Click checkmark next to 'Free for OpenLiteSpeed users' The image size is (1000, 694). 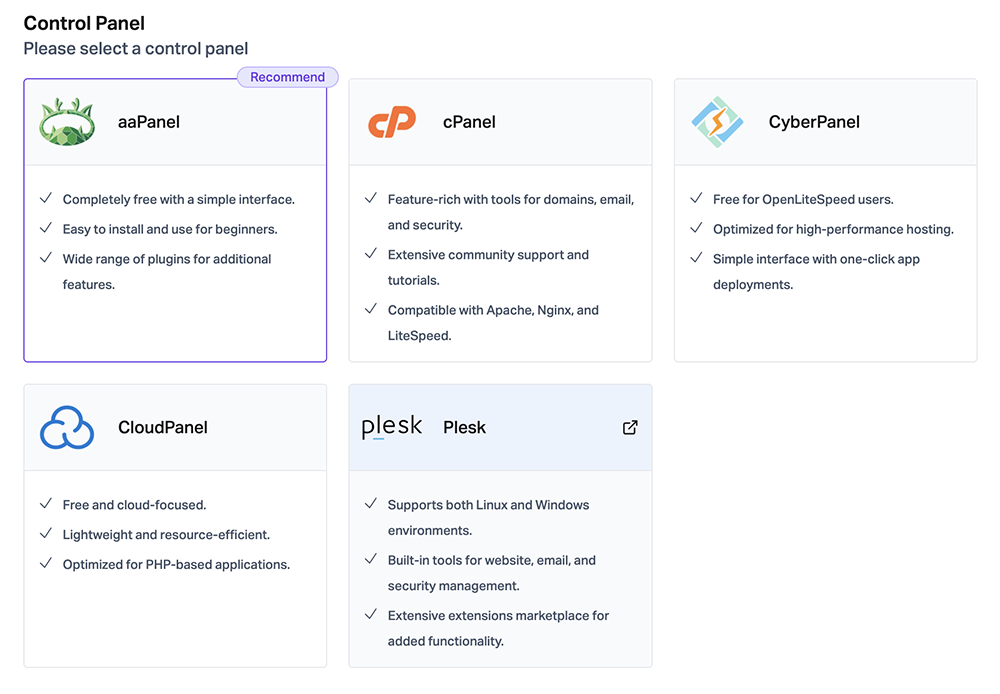[696, 198]
